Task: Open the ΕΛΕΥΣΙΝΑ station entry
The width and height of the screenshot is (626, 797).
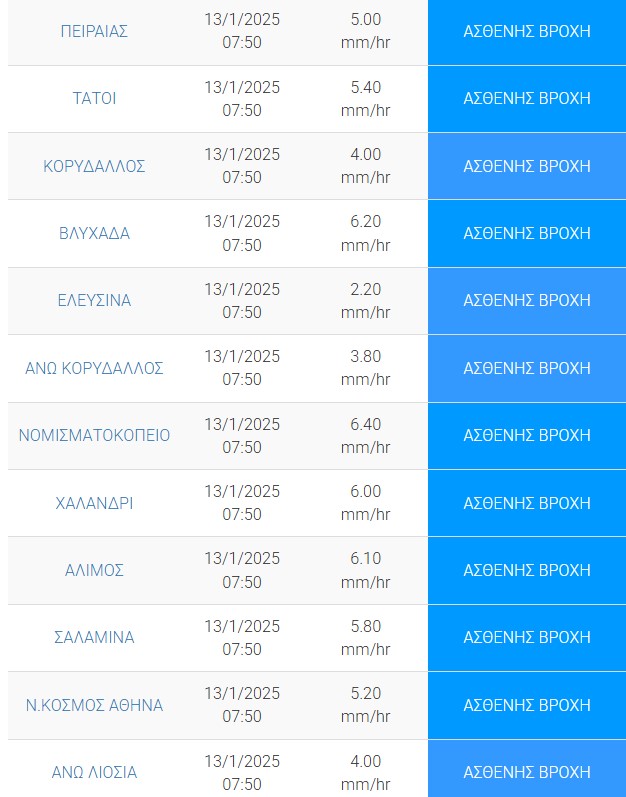Action: (x=94, y=300)
